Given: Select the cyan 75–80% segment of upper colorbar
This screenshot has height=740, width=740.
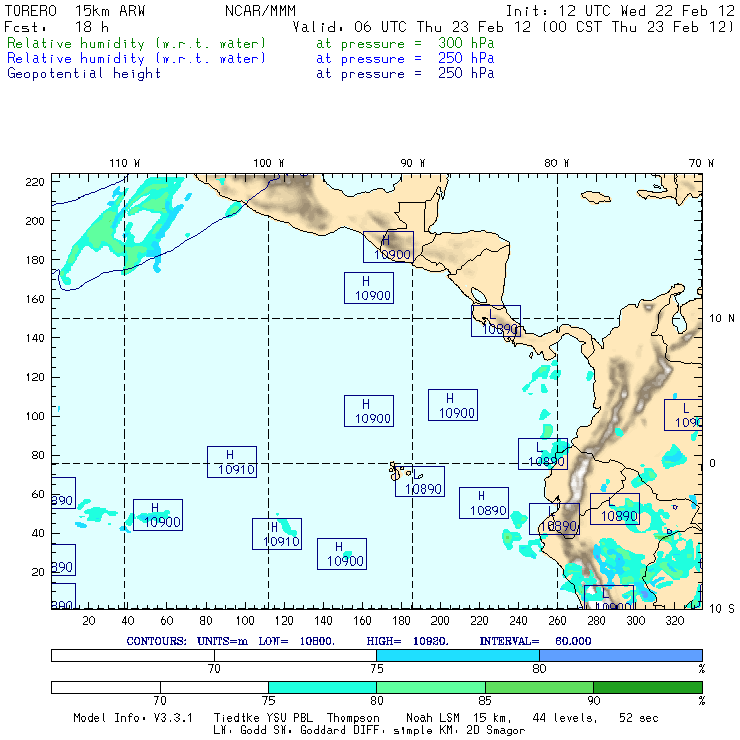Looking at the screenshot, I should (457, 654).
